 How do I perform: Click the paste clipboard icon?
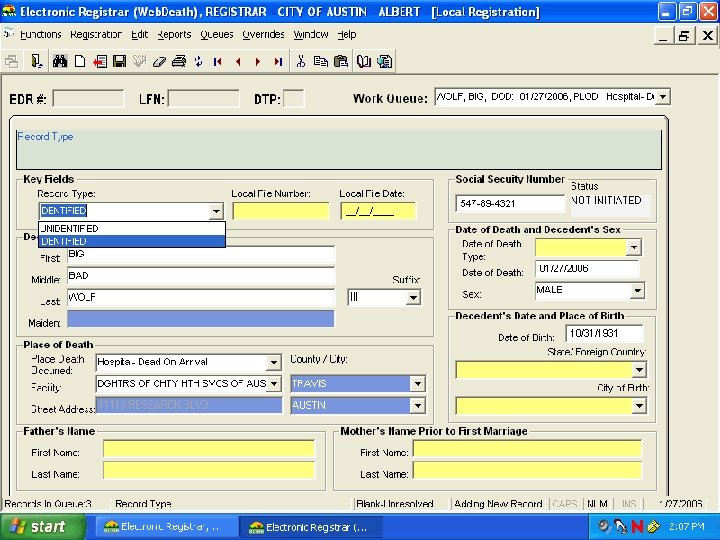point(340,61)
